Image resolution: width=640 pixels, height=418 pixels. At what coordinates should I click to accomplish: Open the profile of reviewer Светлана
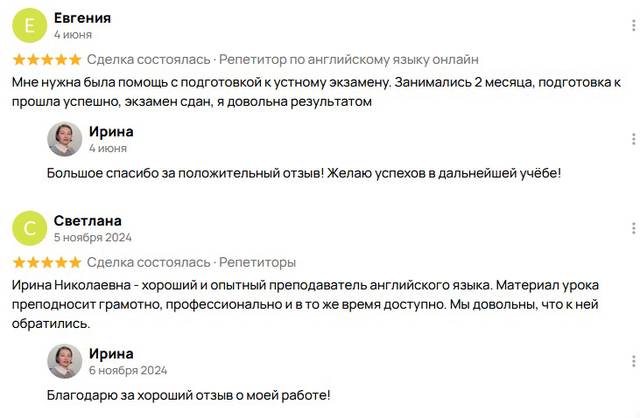88,220
